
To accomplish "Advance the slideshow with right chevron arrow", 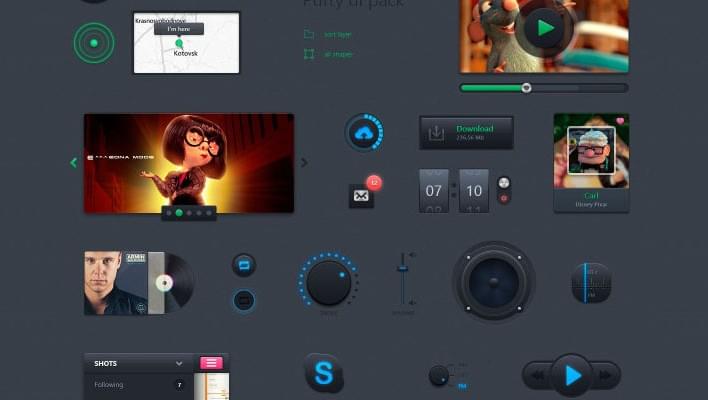I will click(304, 162).
